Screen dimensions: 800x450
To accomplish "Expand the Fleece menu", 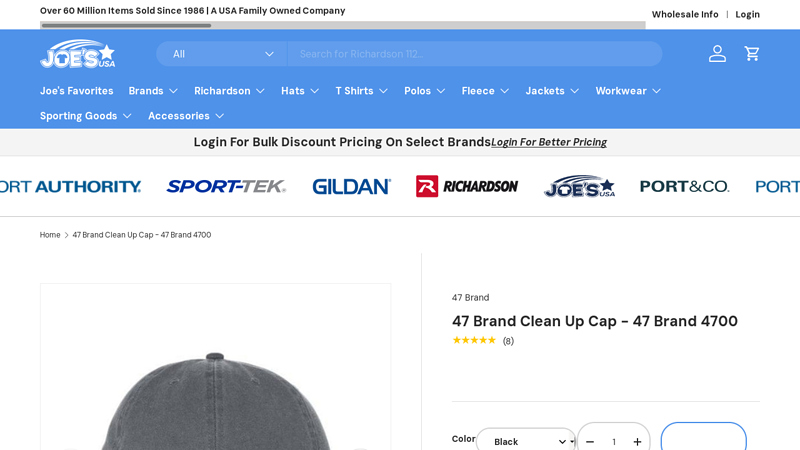I will 485,91.
